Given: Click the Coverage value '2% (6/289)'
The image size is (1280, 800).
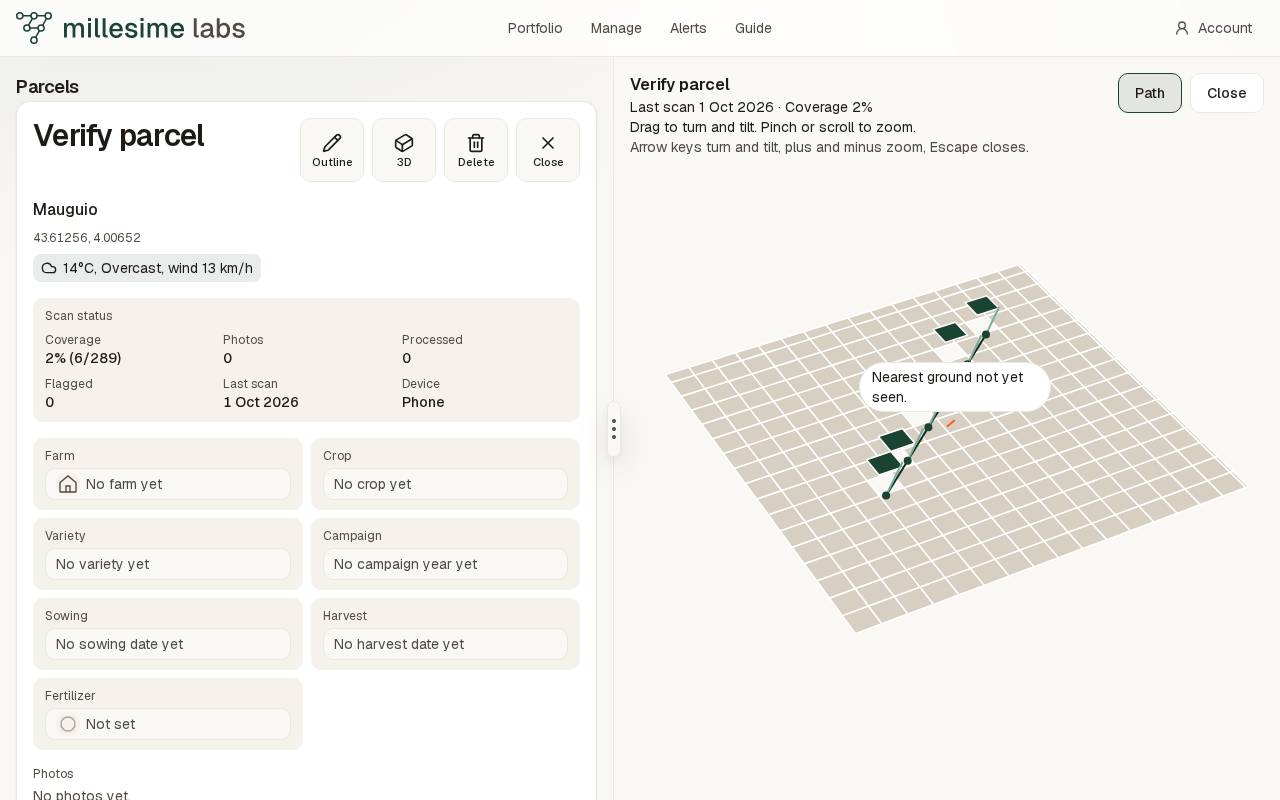Looking at the screenshot, I should (x=83, y=358).
